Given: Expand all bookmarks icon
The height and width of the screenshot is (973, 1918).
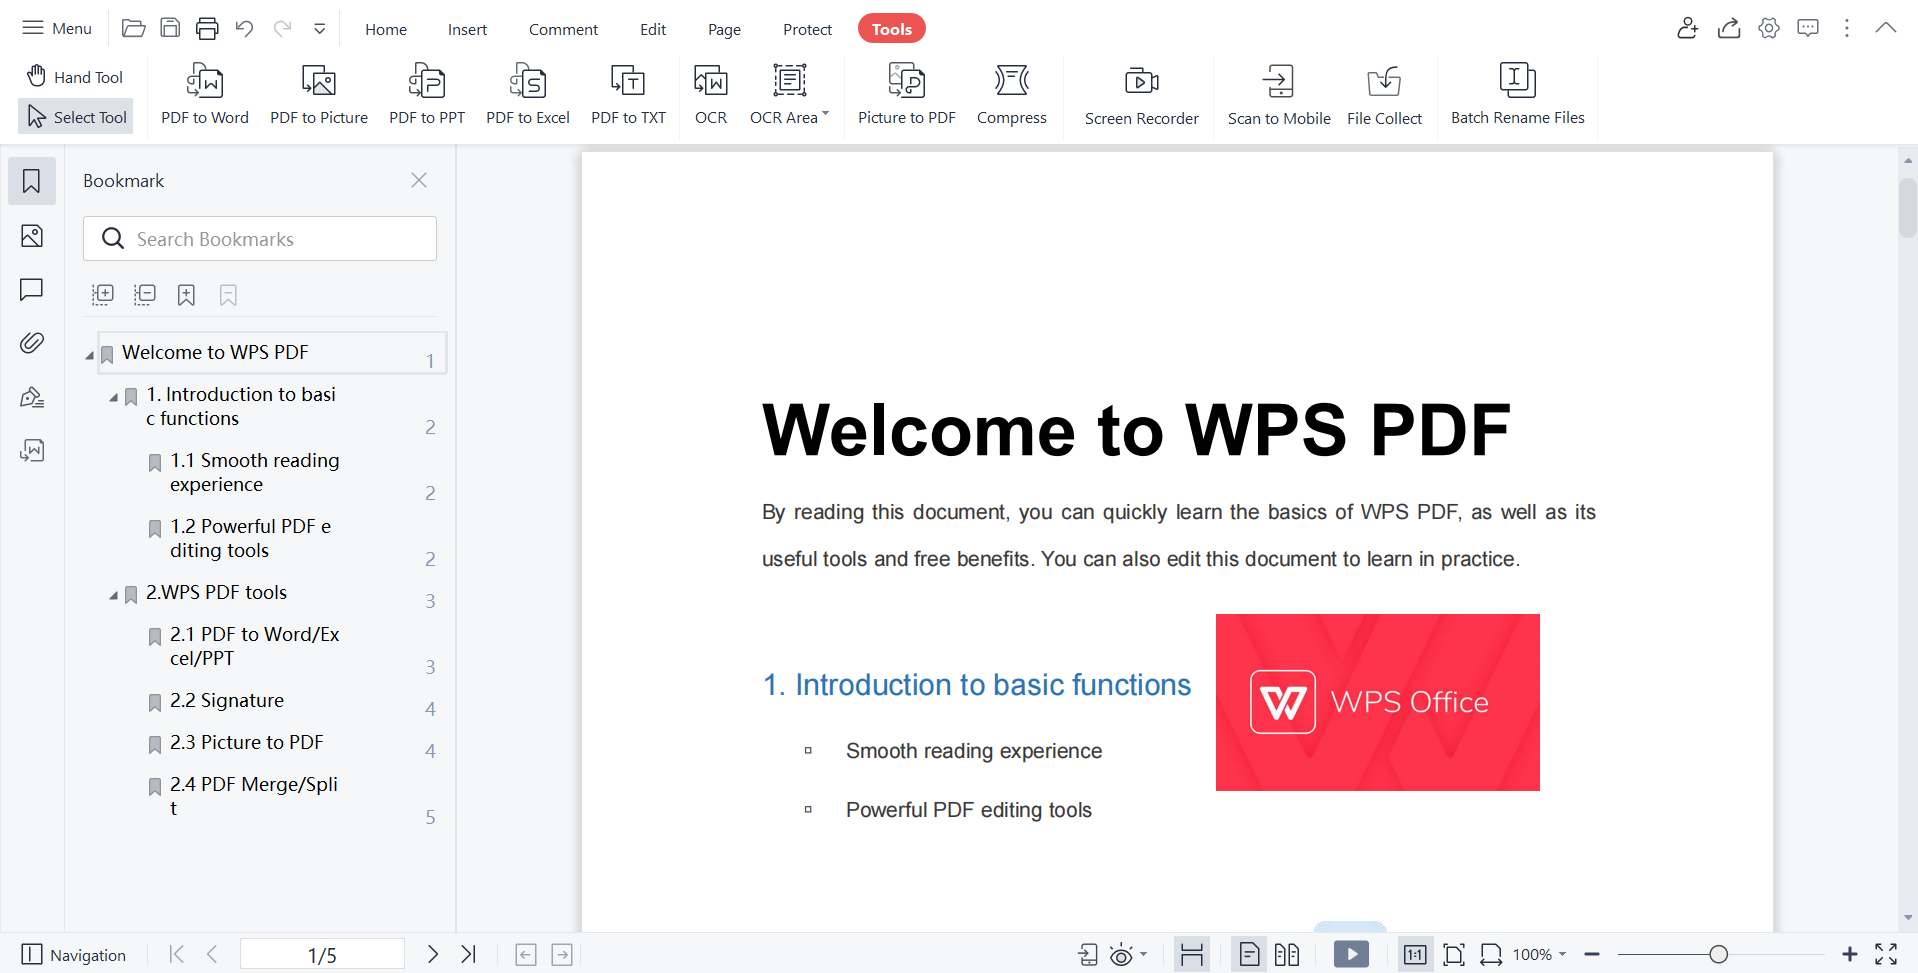Looking at the screenshot, I should coord(103,295).
